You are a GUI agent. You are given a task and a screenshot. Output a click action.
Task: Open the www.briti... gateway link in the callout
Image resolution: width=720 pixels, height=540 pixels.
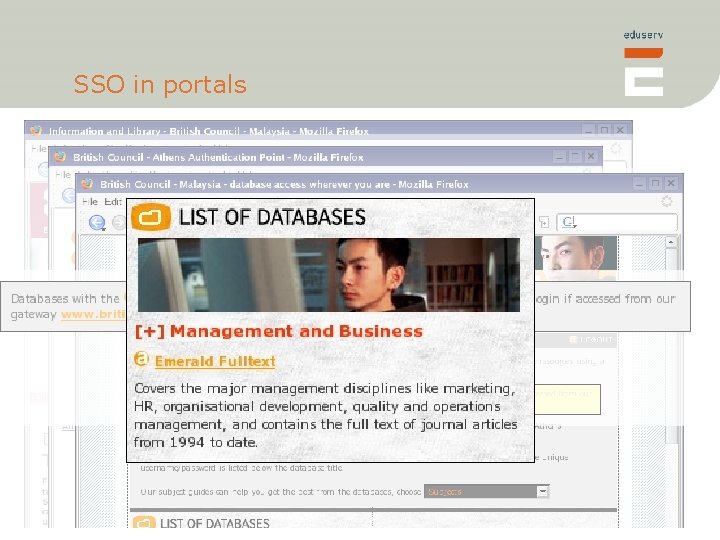[93, 315]
